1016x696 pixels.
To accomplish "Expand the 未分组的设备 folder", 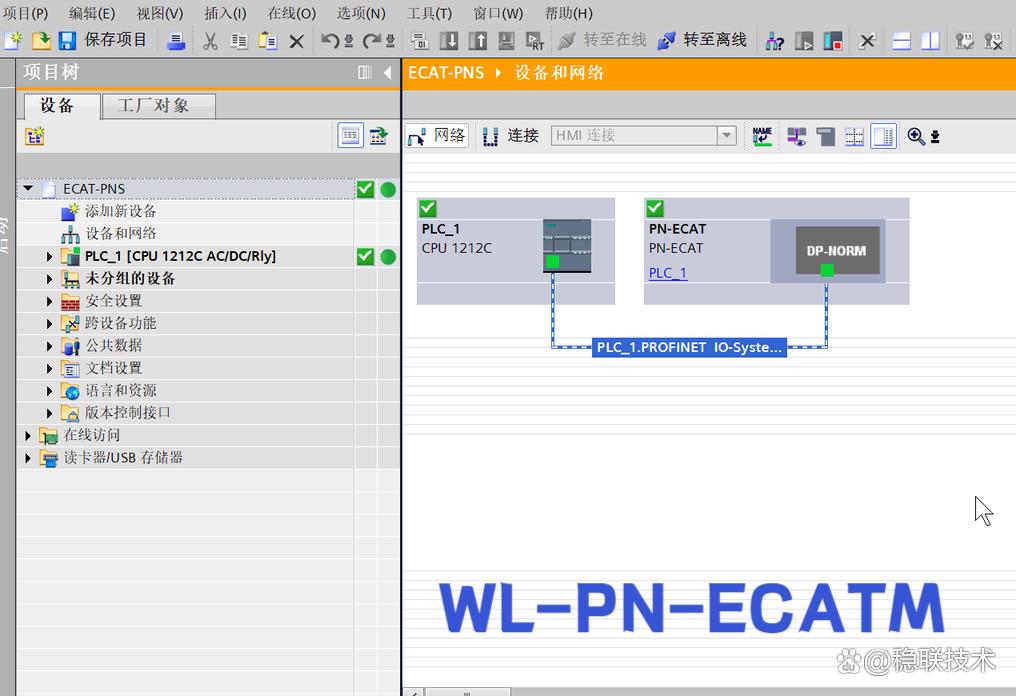I will (x=49, y=279).
